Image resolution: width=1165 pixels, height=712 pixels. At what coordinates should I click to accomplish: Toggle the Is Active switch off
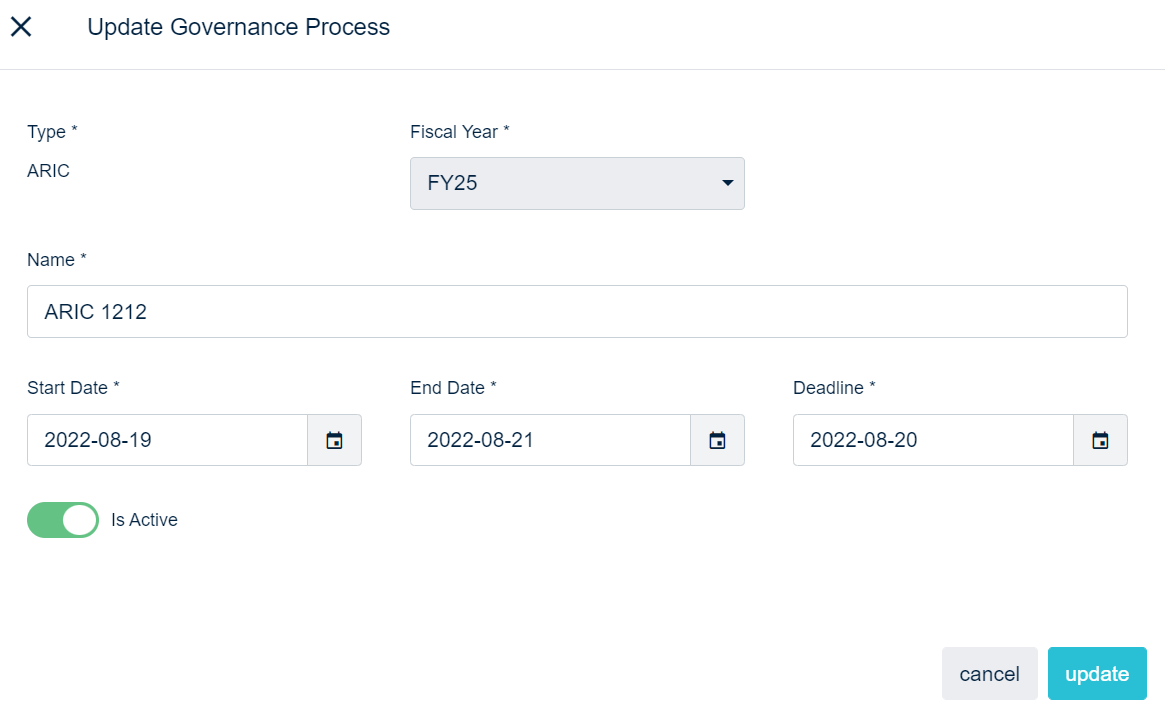(63, 520)
